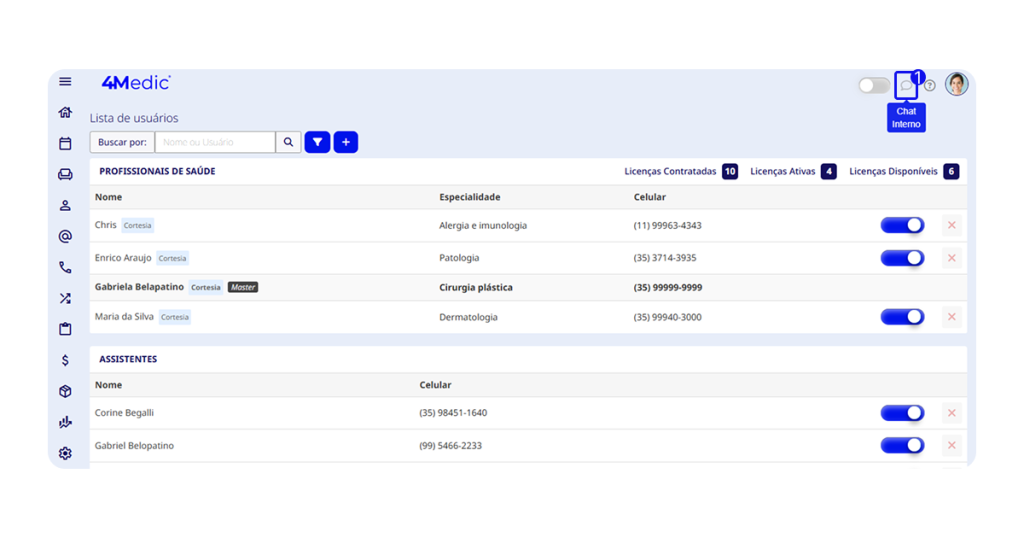Click the Nome ou Usuário search field
Image resolution: width=1024 pixels, height=538 pixels.
coord(214,143)
